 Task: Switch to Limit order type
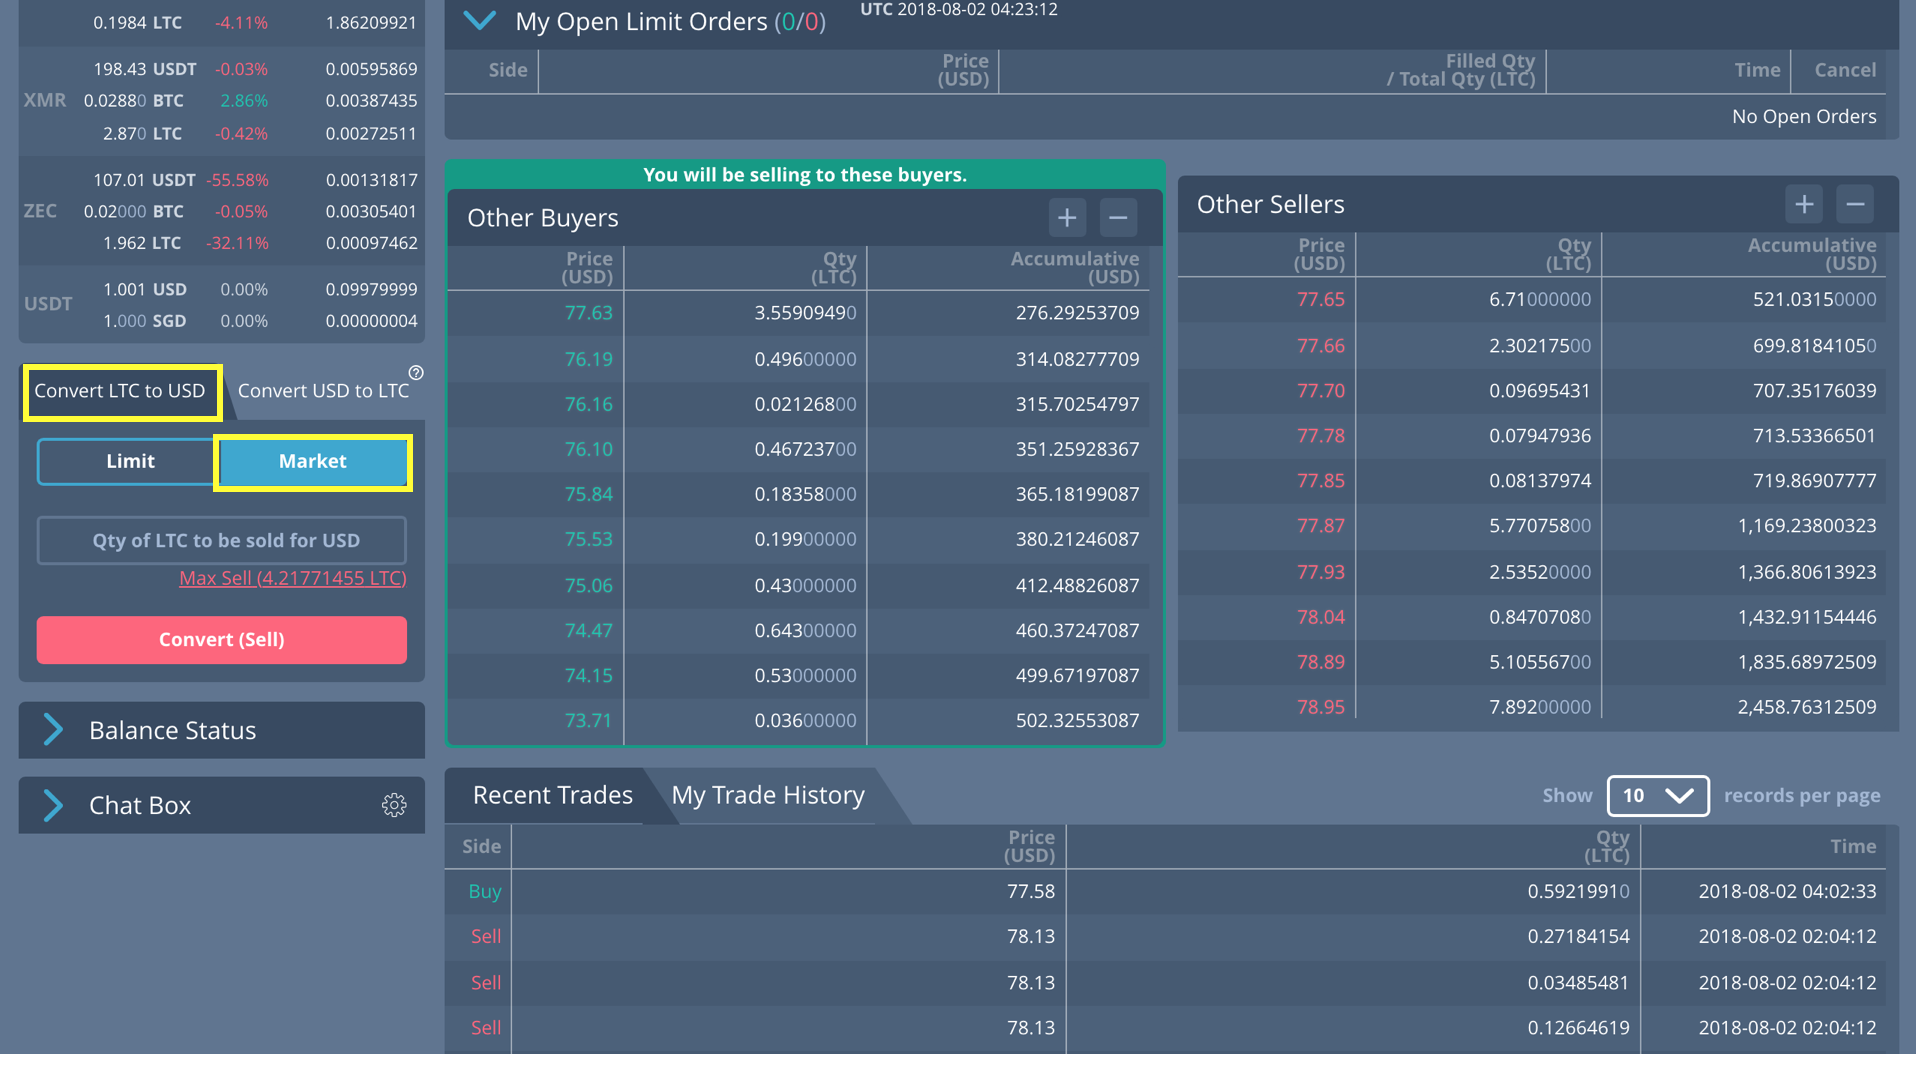tap(129, 461)
